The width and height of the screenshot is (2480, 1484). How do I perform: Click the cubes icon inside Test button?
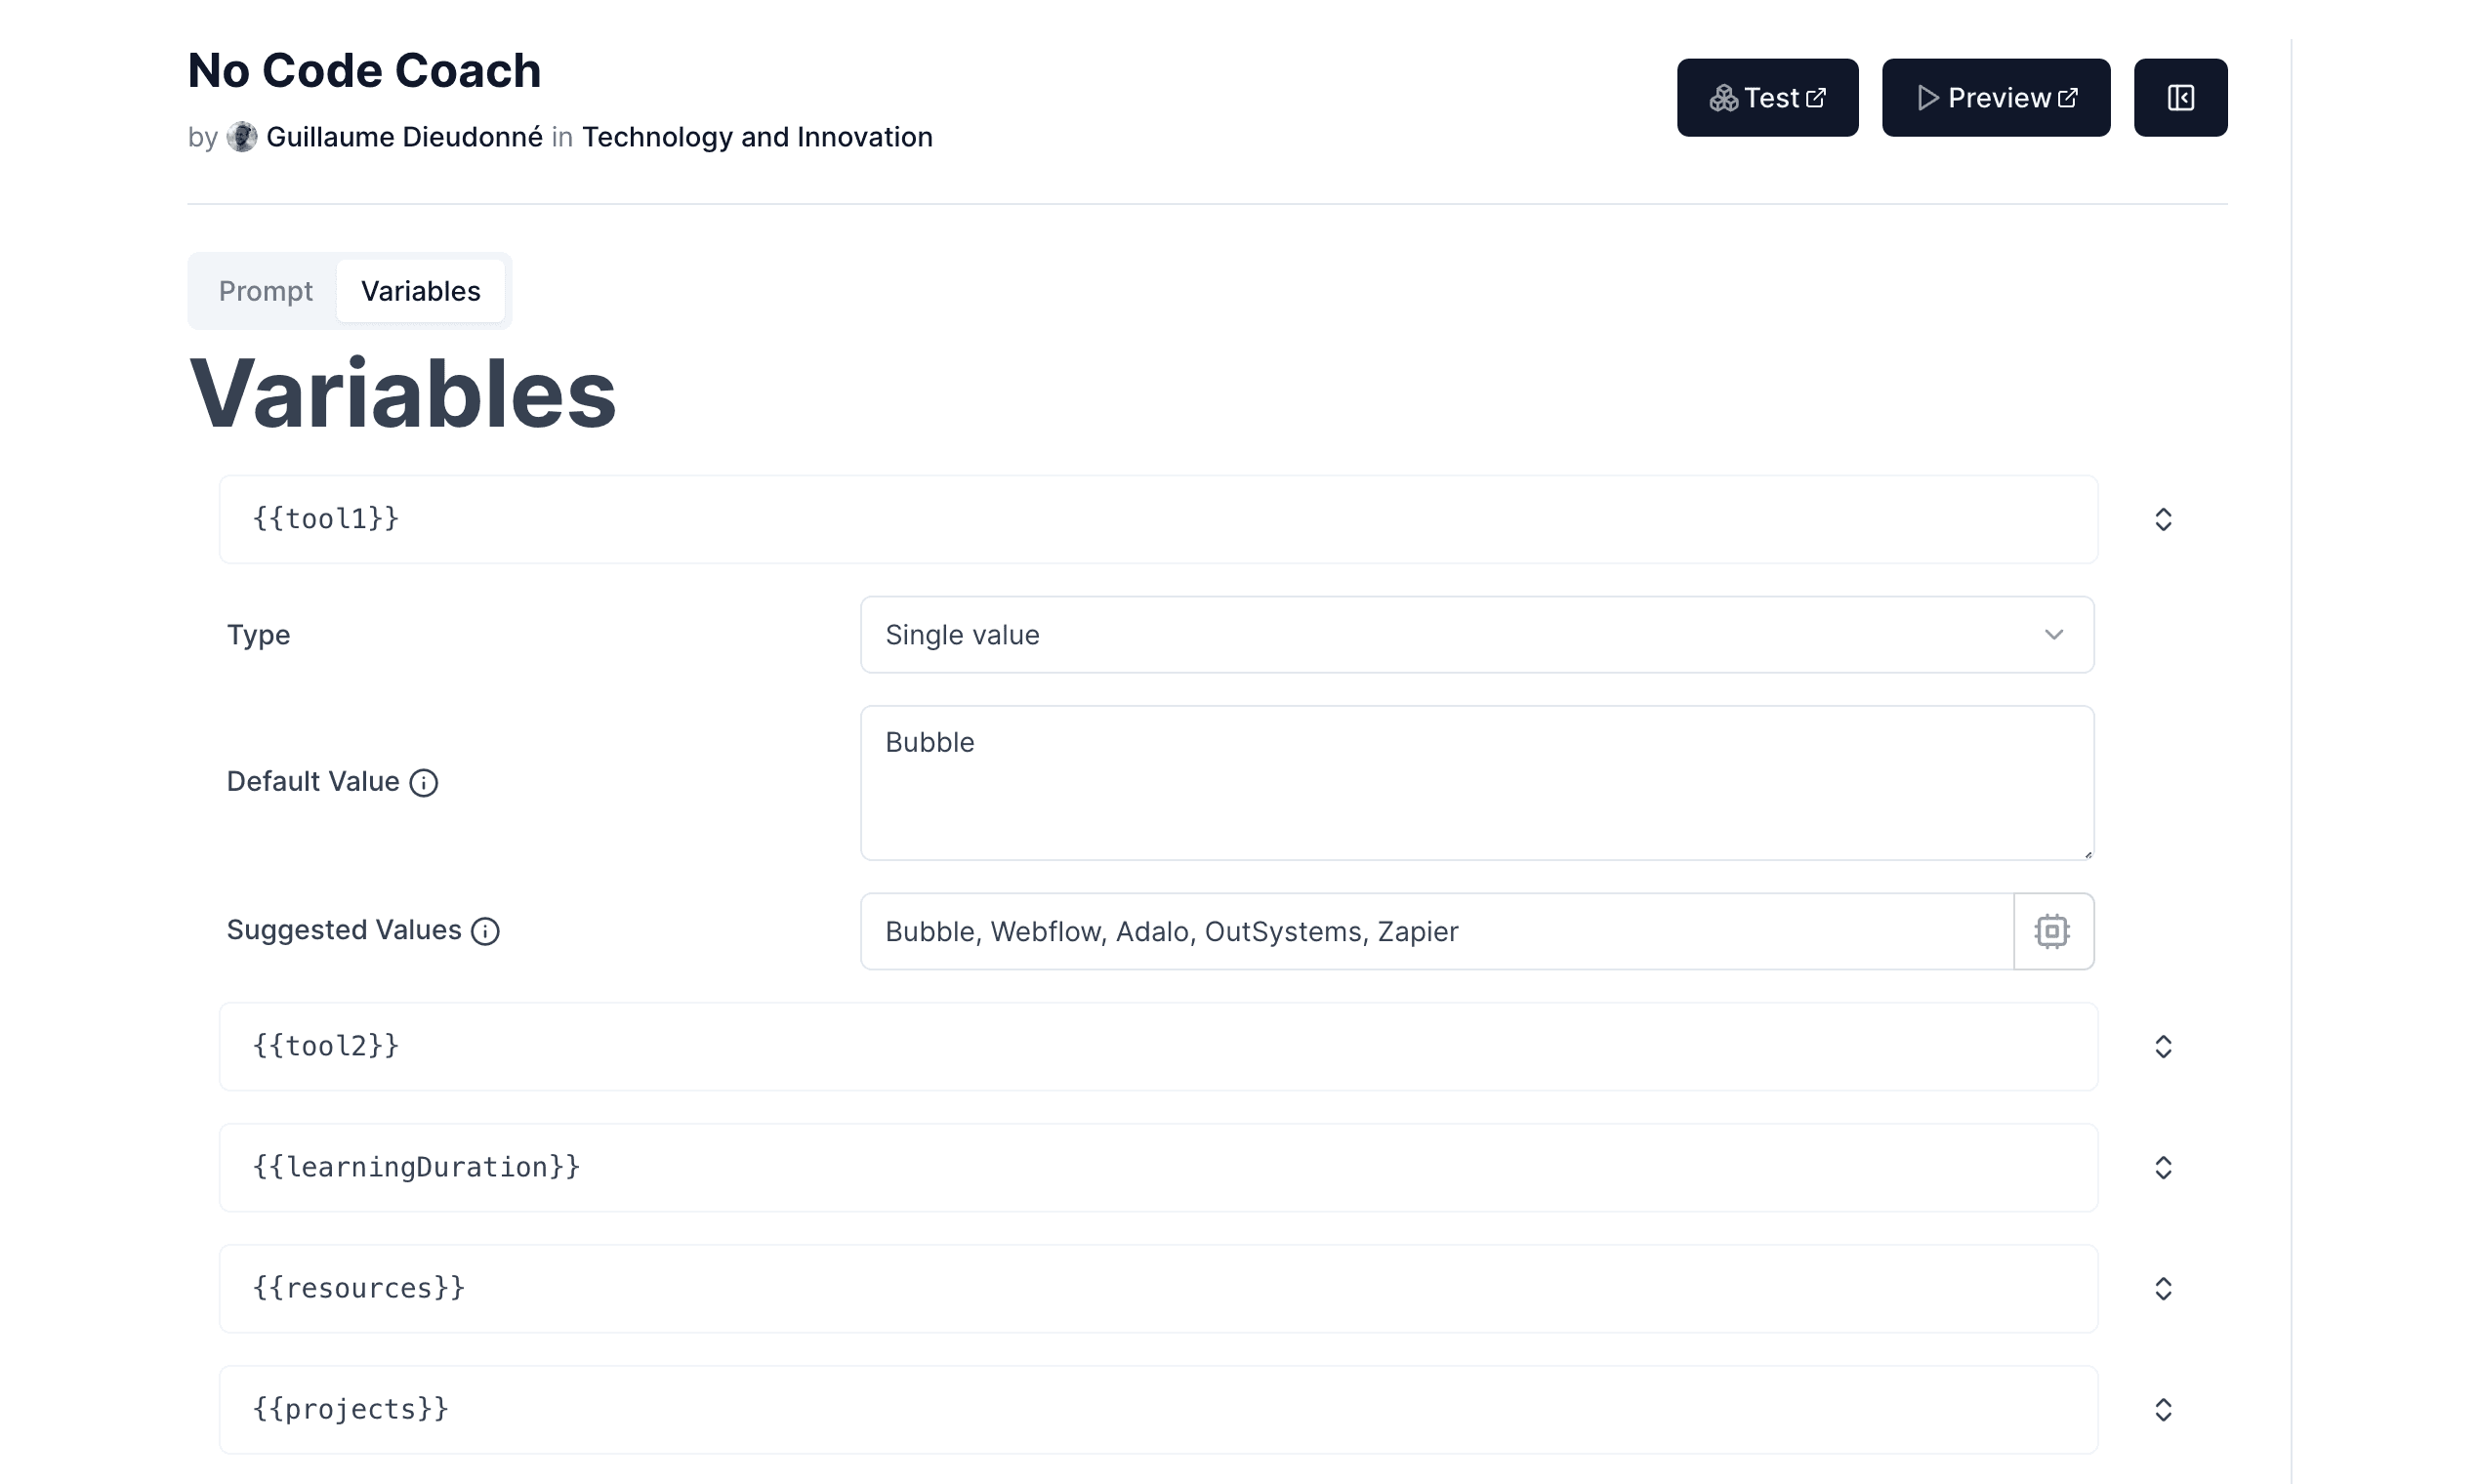click(x=1724, y=96)
